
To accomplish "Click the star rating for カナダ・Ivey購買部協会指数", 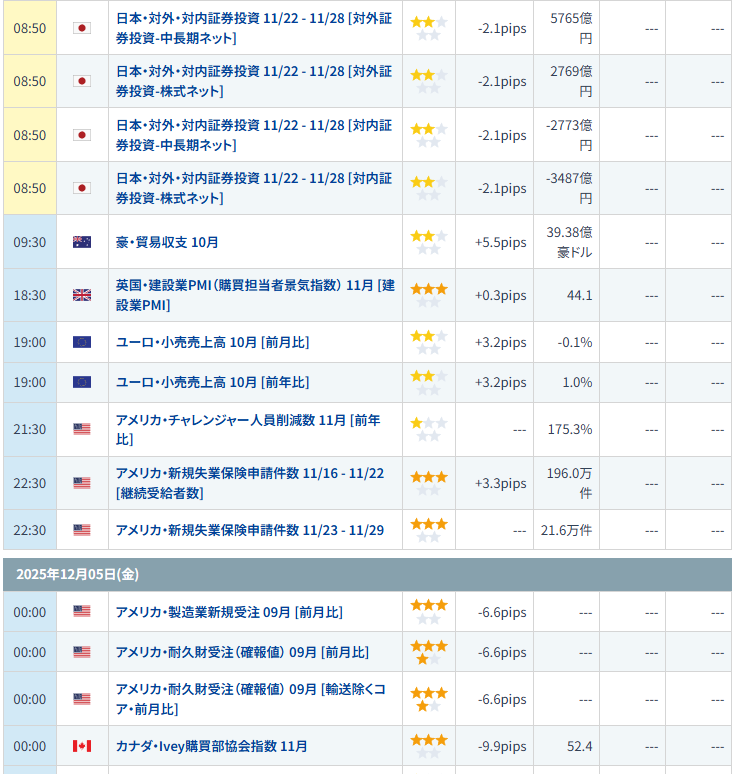I will [429, 746].
